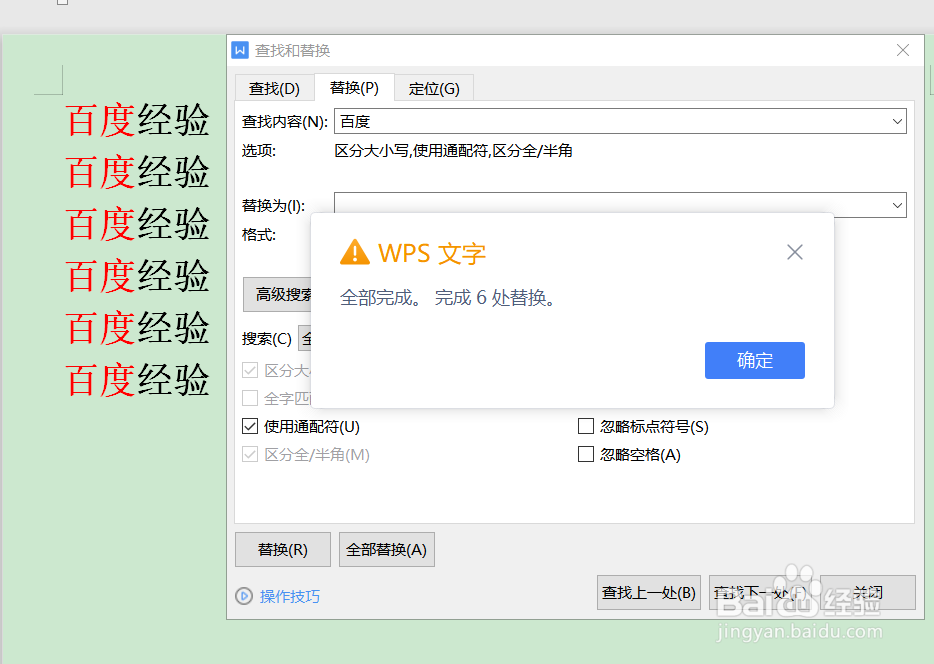Image resolution: width=934 pixels, height=664 pixels.
Task: Expand the 查找内容 dropdown arrow
Action: click(897, 121)
